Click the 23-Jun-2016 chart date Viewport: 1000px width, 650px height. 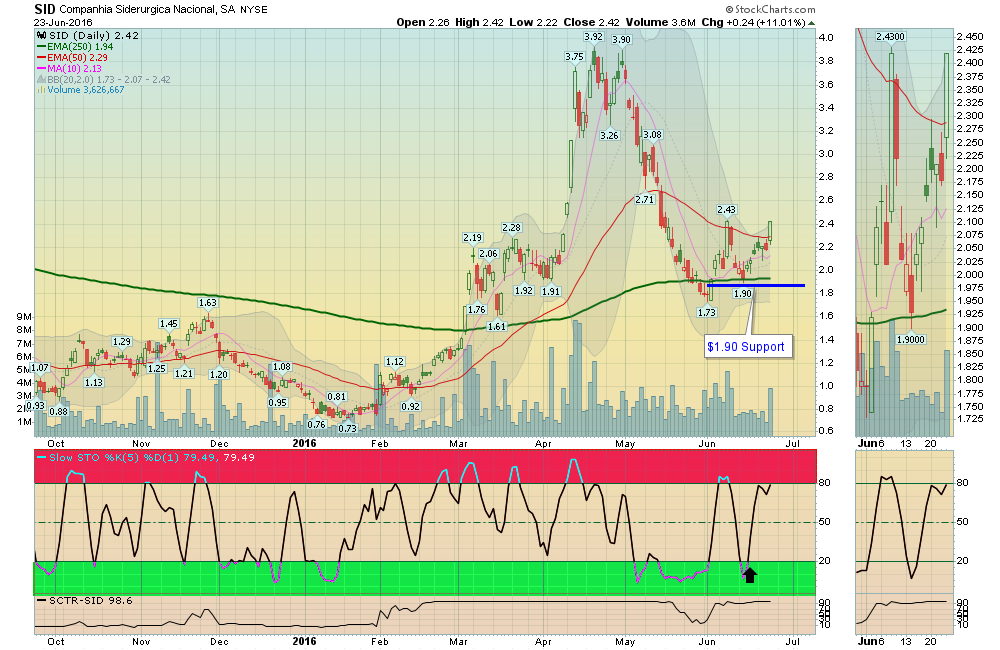click(x=63, y=22)
